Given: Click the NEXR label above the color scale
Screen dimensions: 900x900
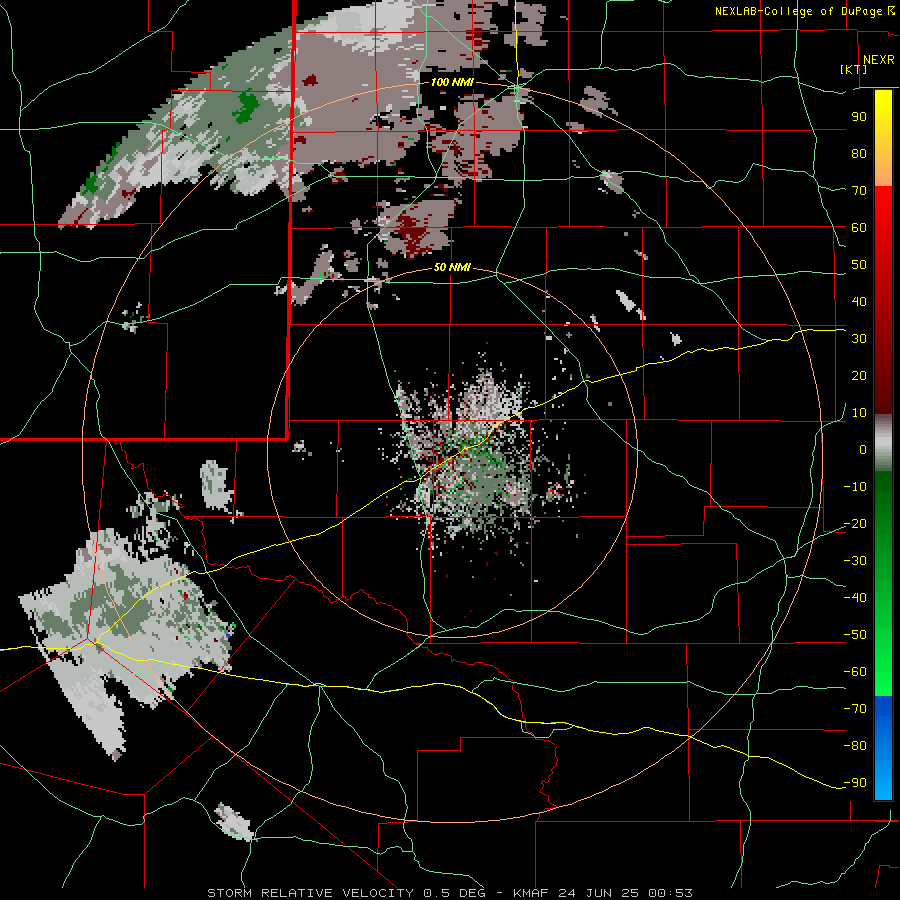Looking at the screenshot, I should pos(878,60).
